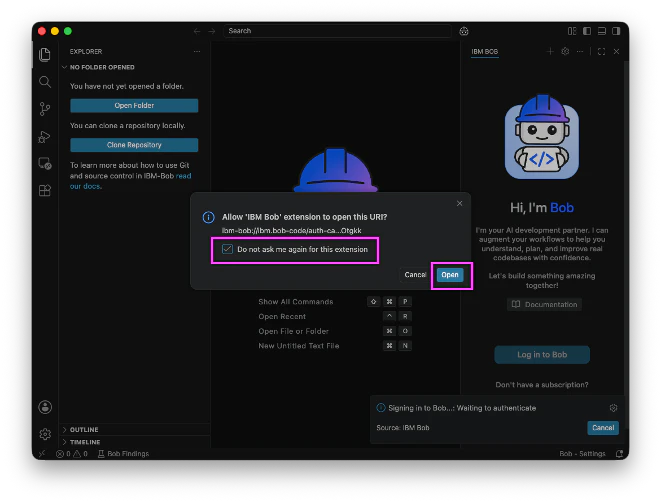Uncheck 'Do not ask me again for this extension'

pyautogui.click(x=227, y=249)
